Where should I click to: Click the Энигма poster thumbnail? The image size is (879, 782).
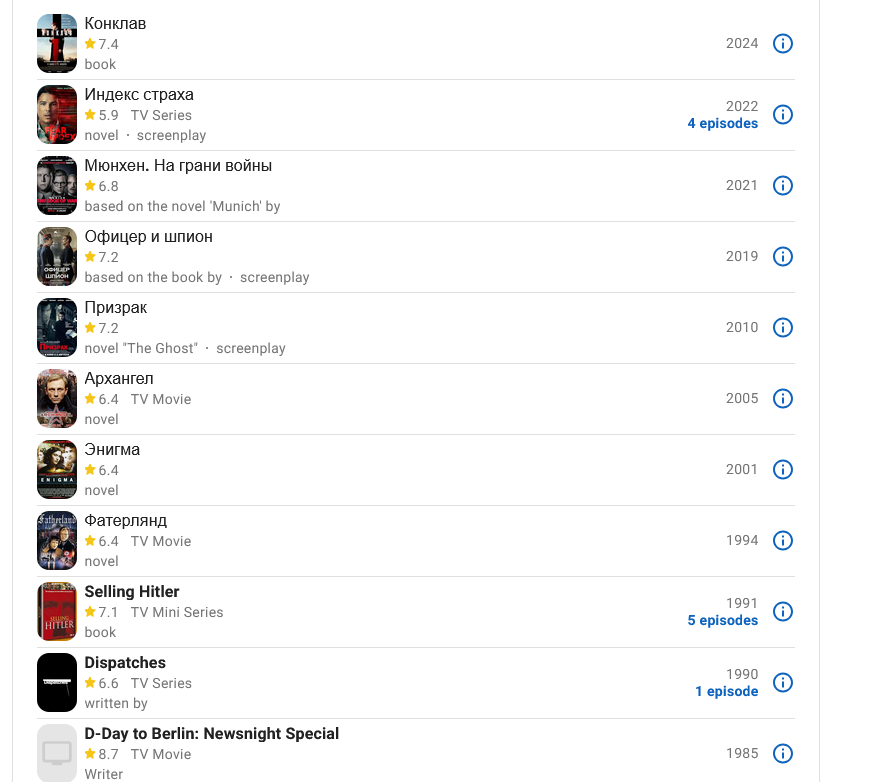[x=57, y=469]
